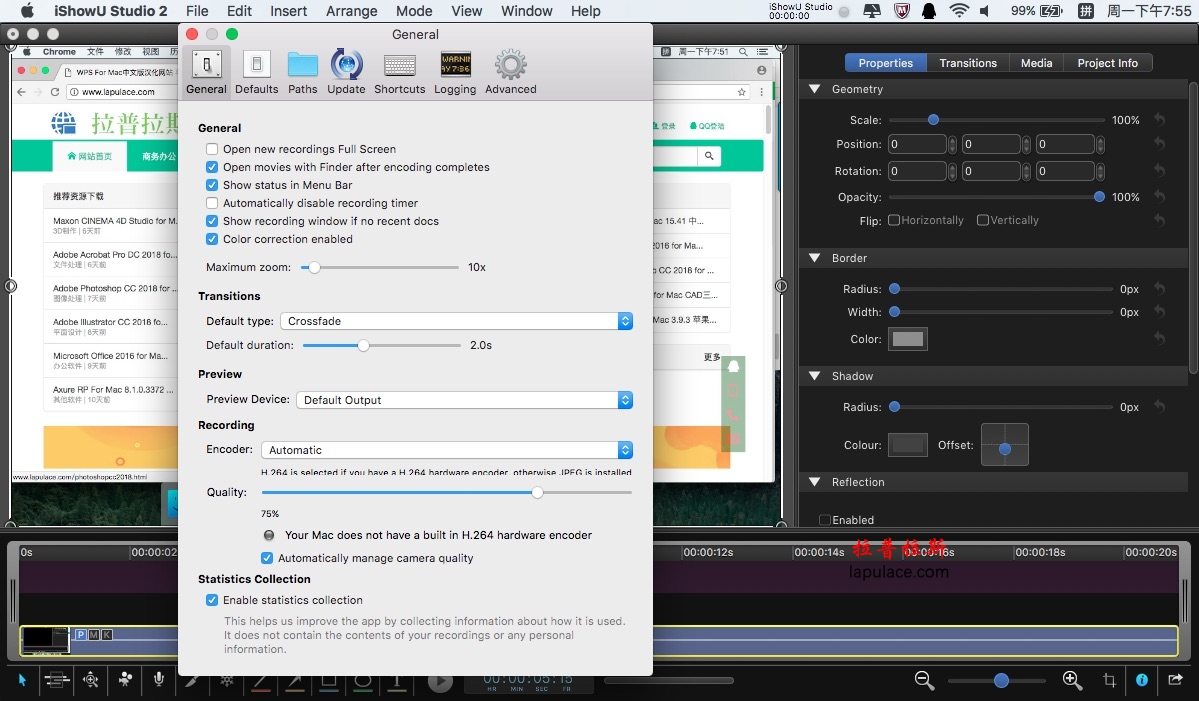This screenshot has width=1199, height=701.
Task: Reset the Opacity value arrow
Action: coord(1160,196)
